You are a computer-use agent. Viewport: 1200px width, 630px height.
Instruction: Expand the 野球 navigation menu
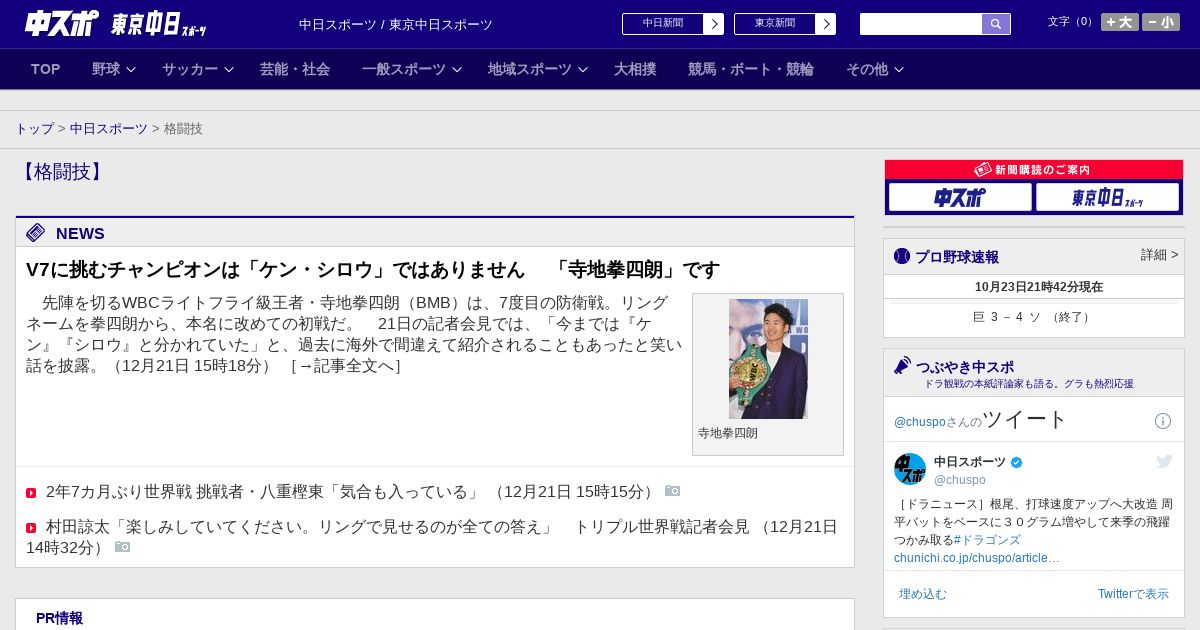[x=114, y=69]
